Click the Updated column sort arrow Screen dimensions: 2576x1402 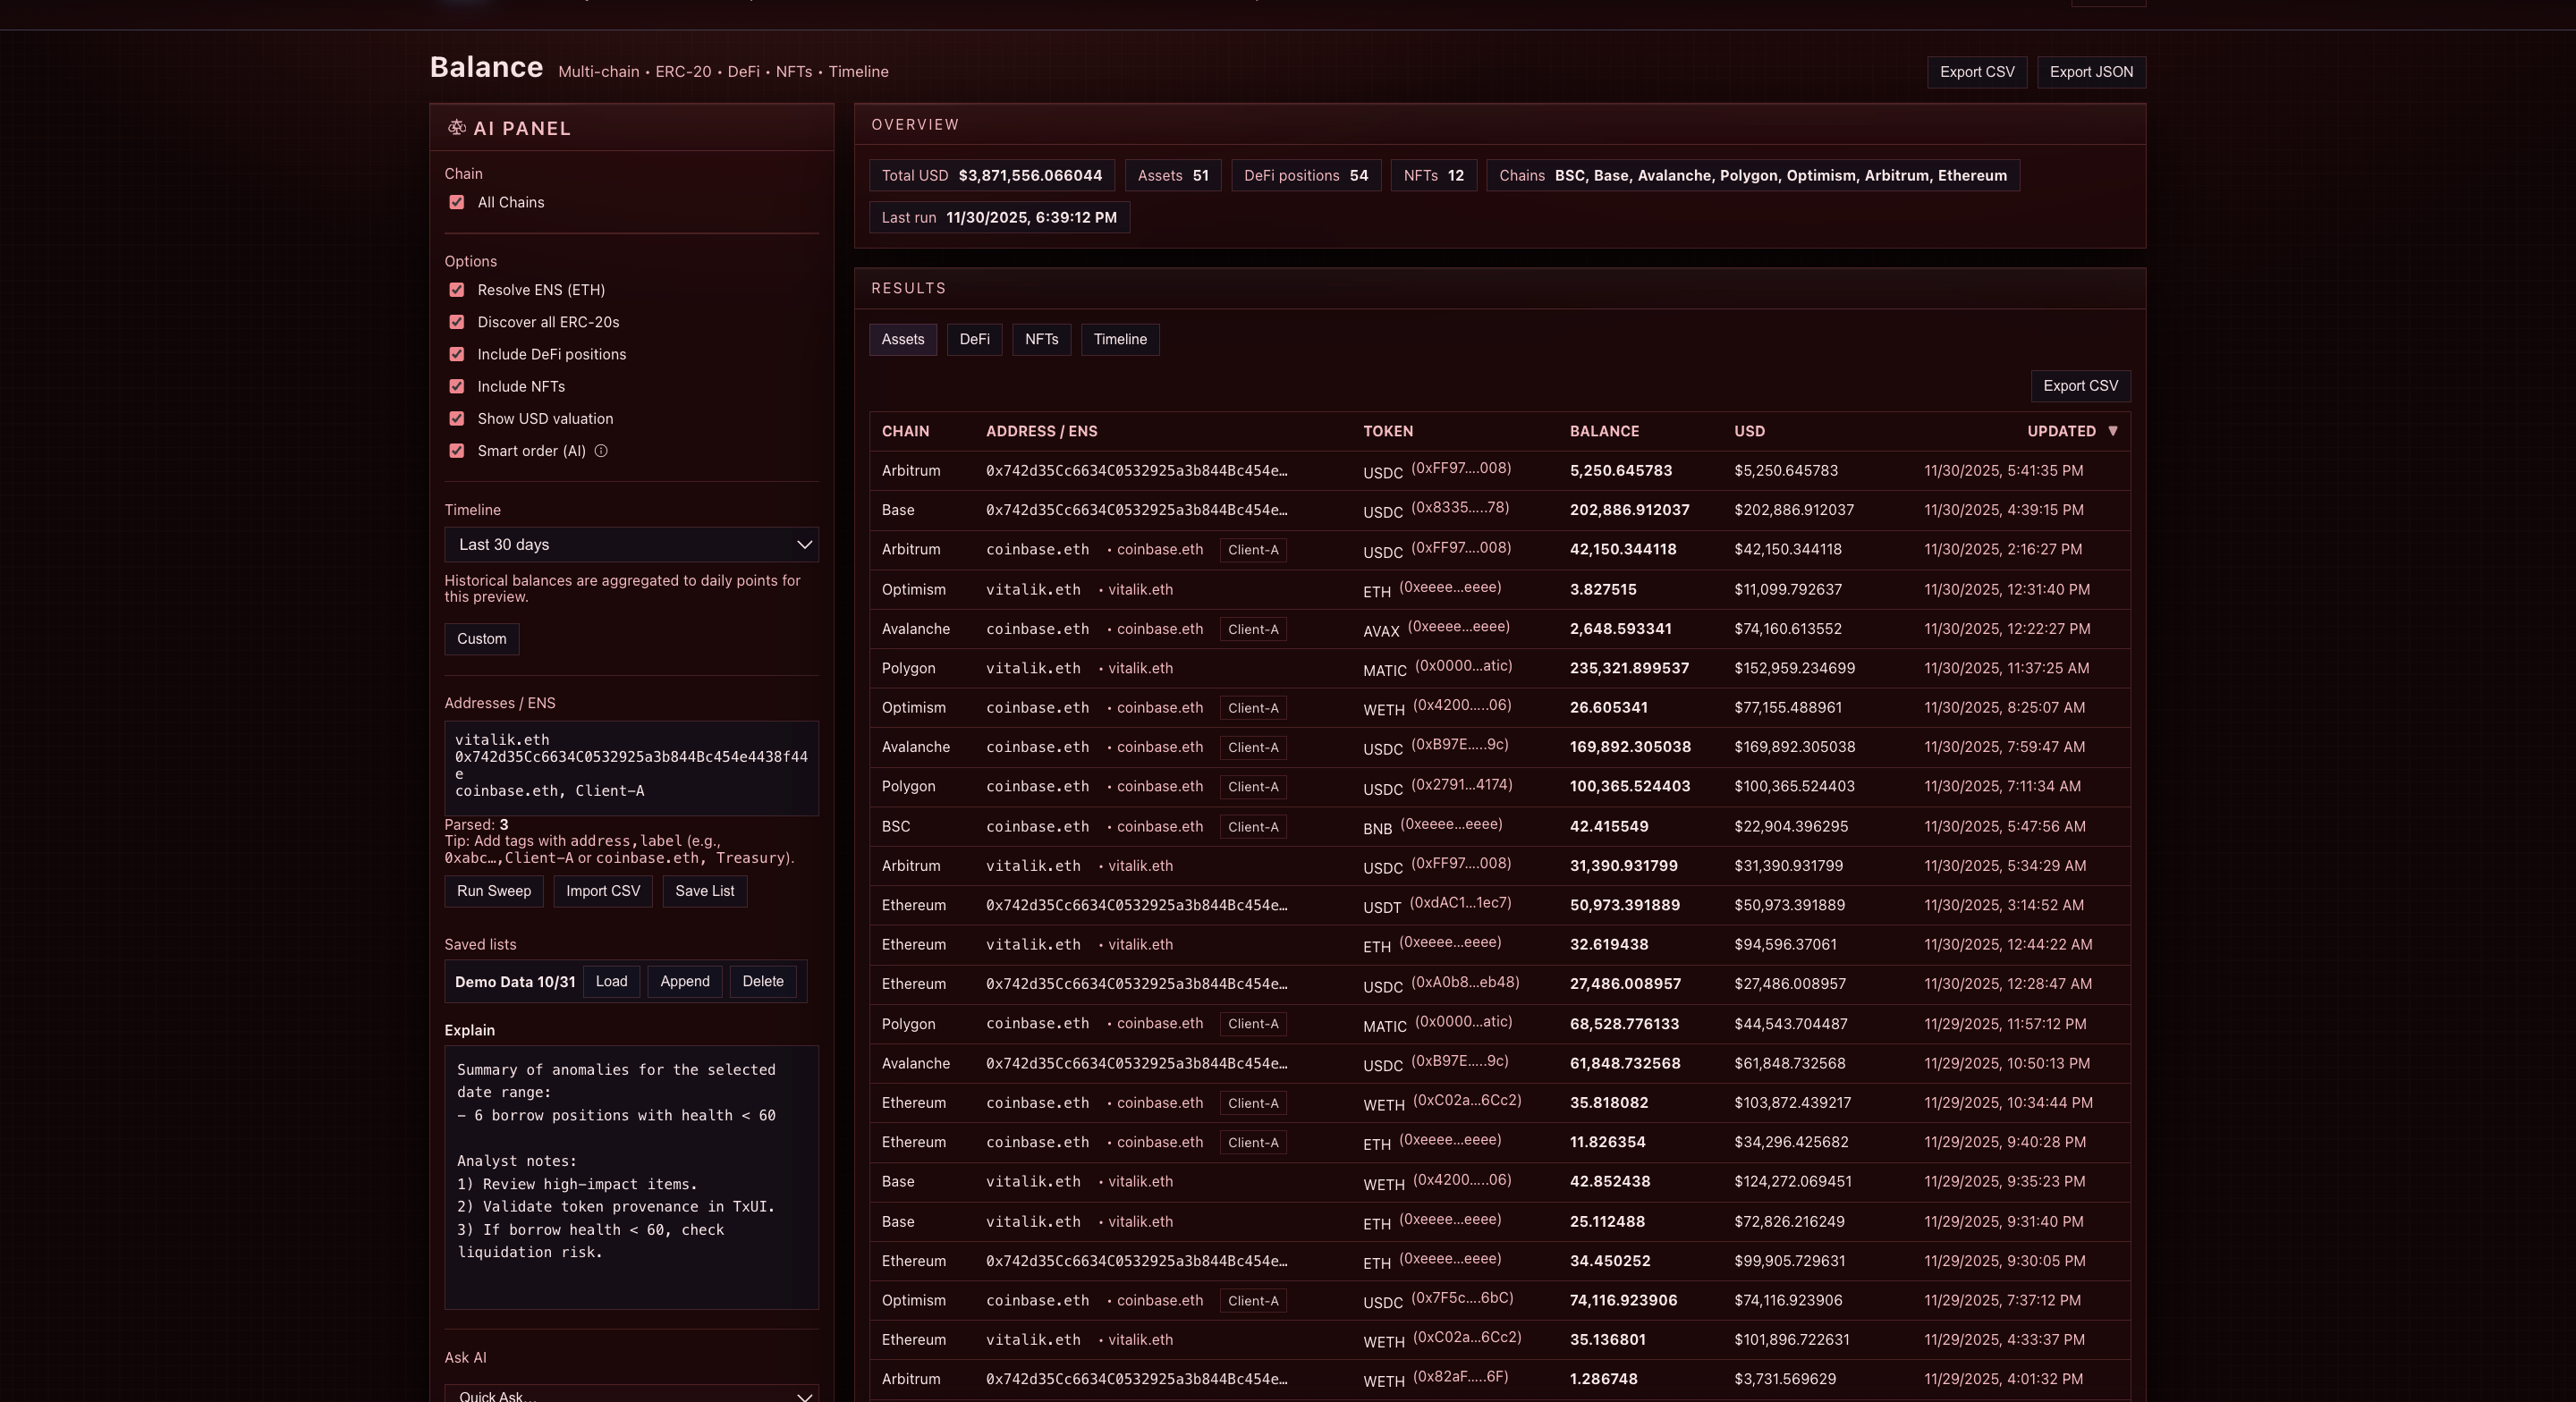[2112, 431]
